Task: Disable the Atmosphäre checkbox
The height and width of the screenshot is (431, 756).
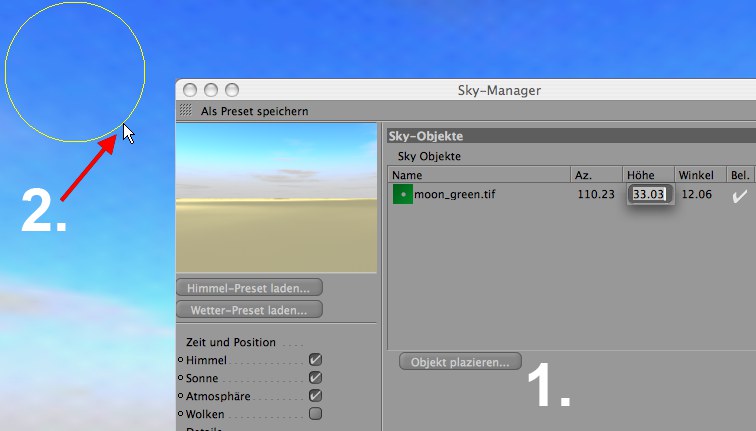Action: pyautogui.click(x=315, y=396)
